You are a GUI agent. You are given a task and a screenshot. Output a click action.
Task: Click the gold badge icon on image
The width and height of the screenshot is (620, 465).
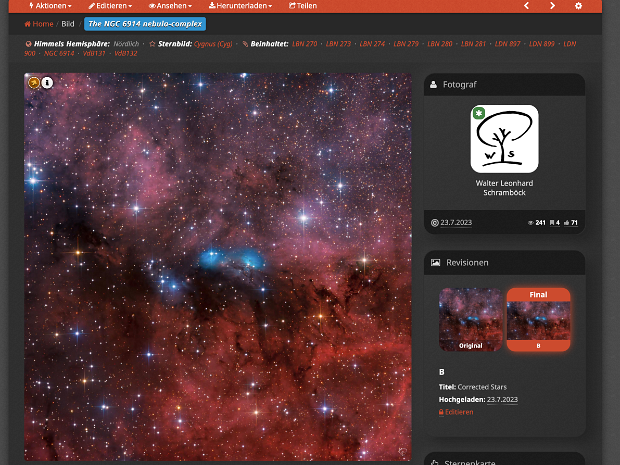tap(34, 83)
